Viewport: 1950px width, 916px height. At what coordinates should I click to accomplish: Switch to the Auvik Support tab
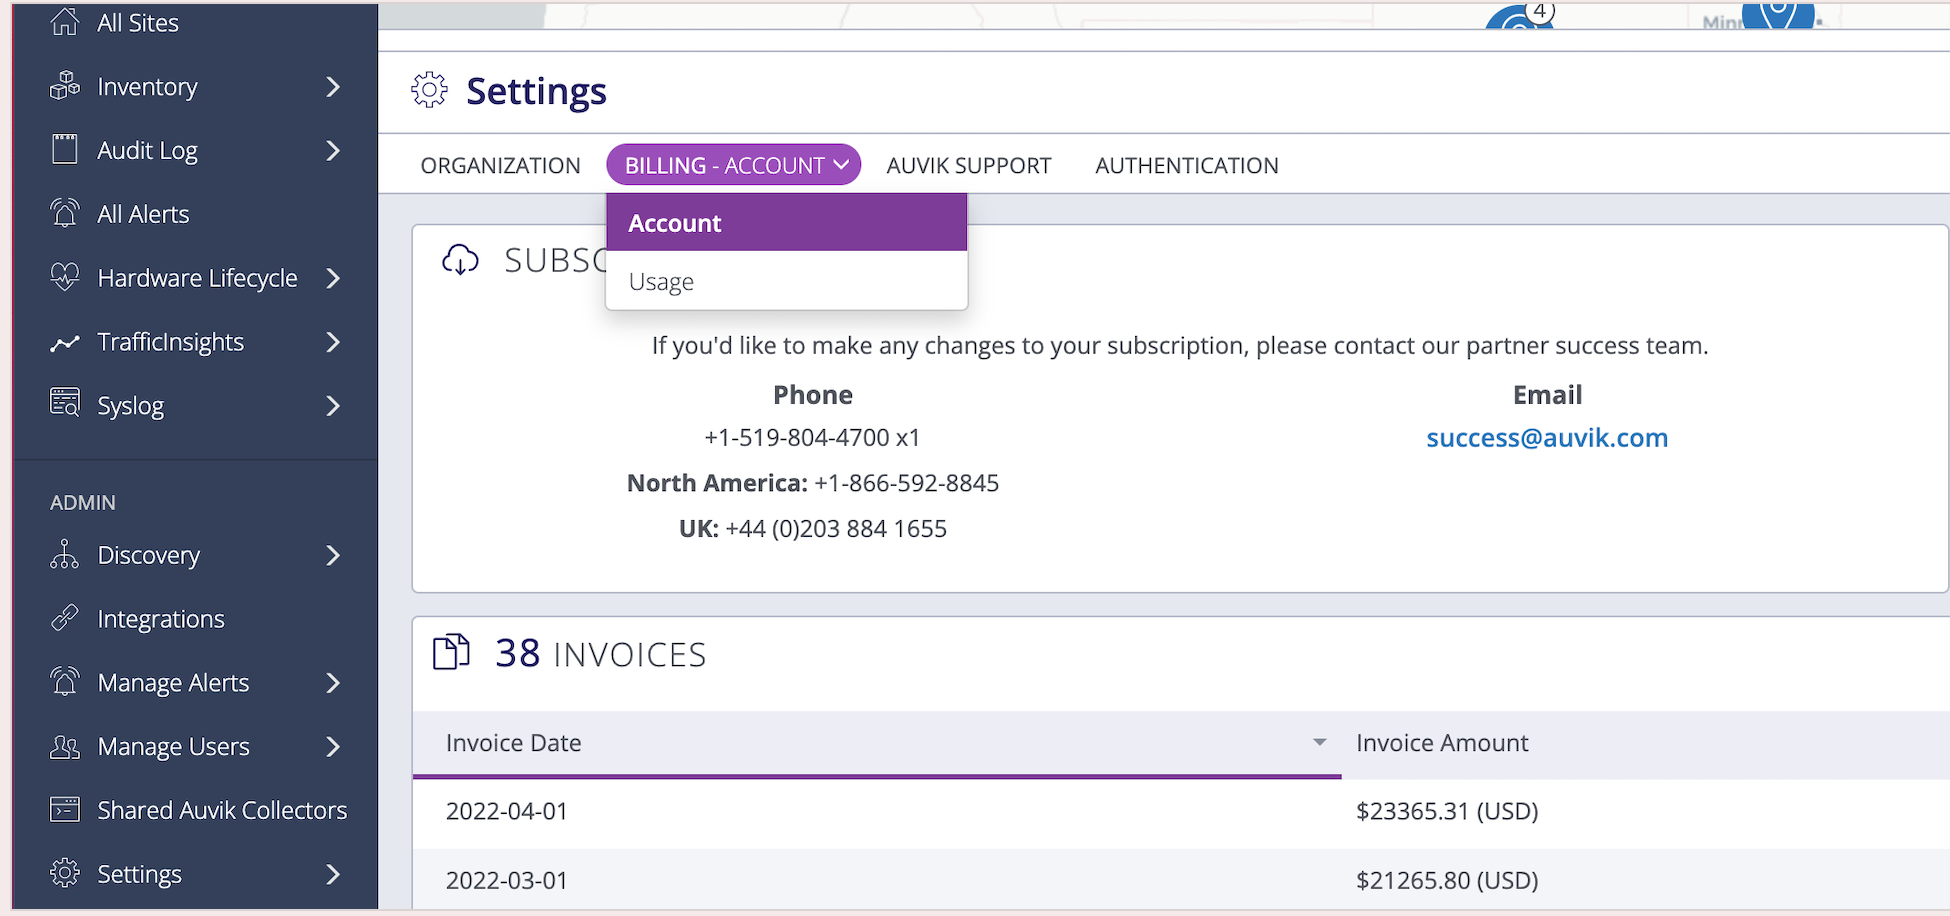[969, 165]
